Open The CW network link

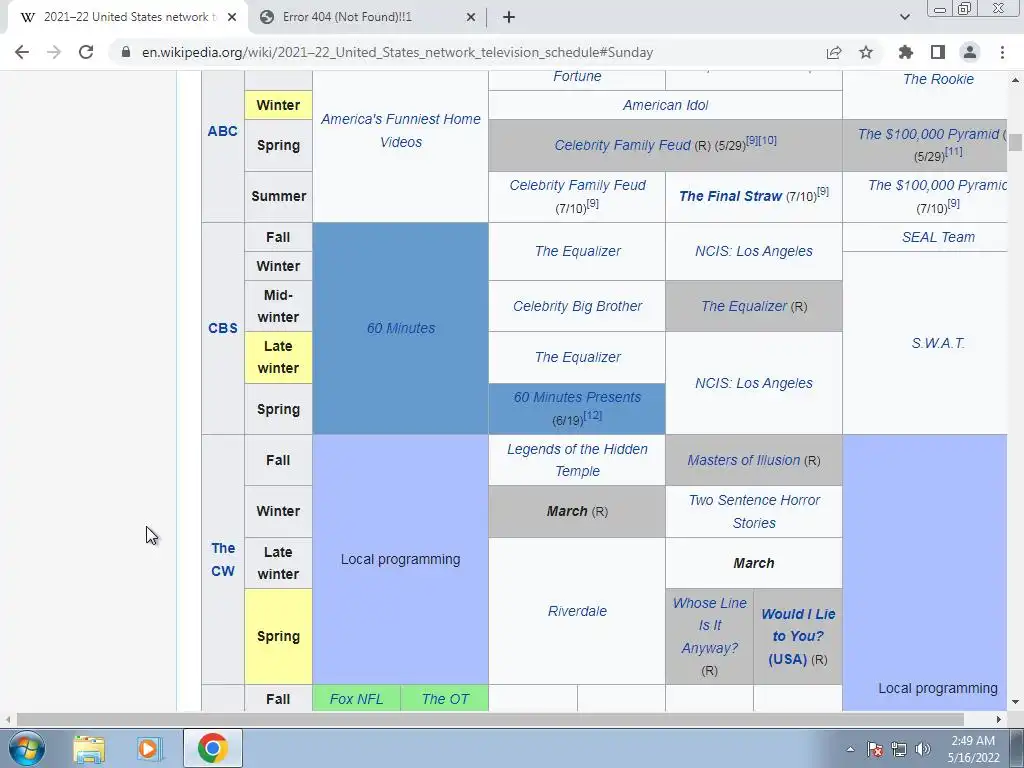[223, 559]
